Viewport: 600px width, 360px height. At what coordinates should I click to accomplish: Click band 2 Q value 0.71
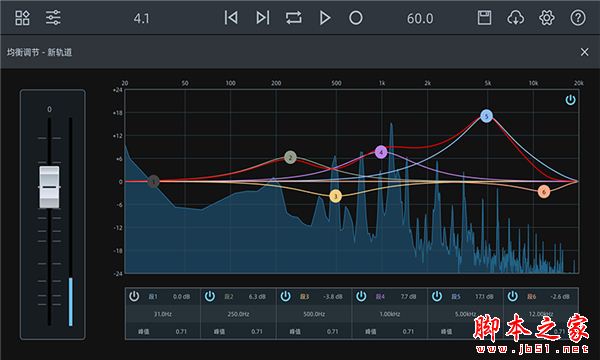pyautogui.click(x=257, y=331)
